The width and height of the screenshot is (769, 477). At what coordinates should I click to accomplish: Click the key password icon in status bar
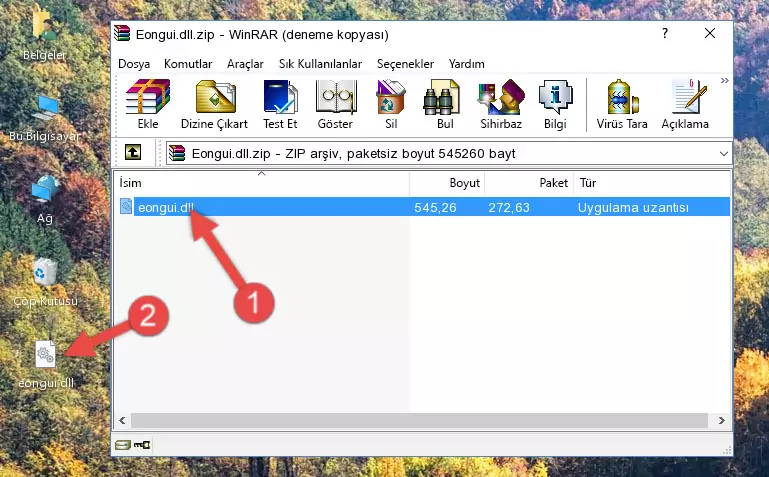tap(142, 445)
